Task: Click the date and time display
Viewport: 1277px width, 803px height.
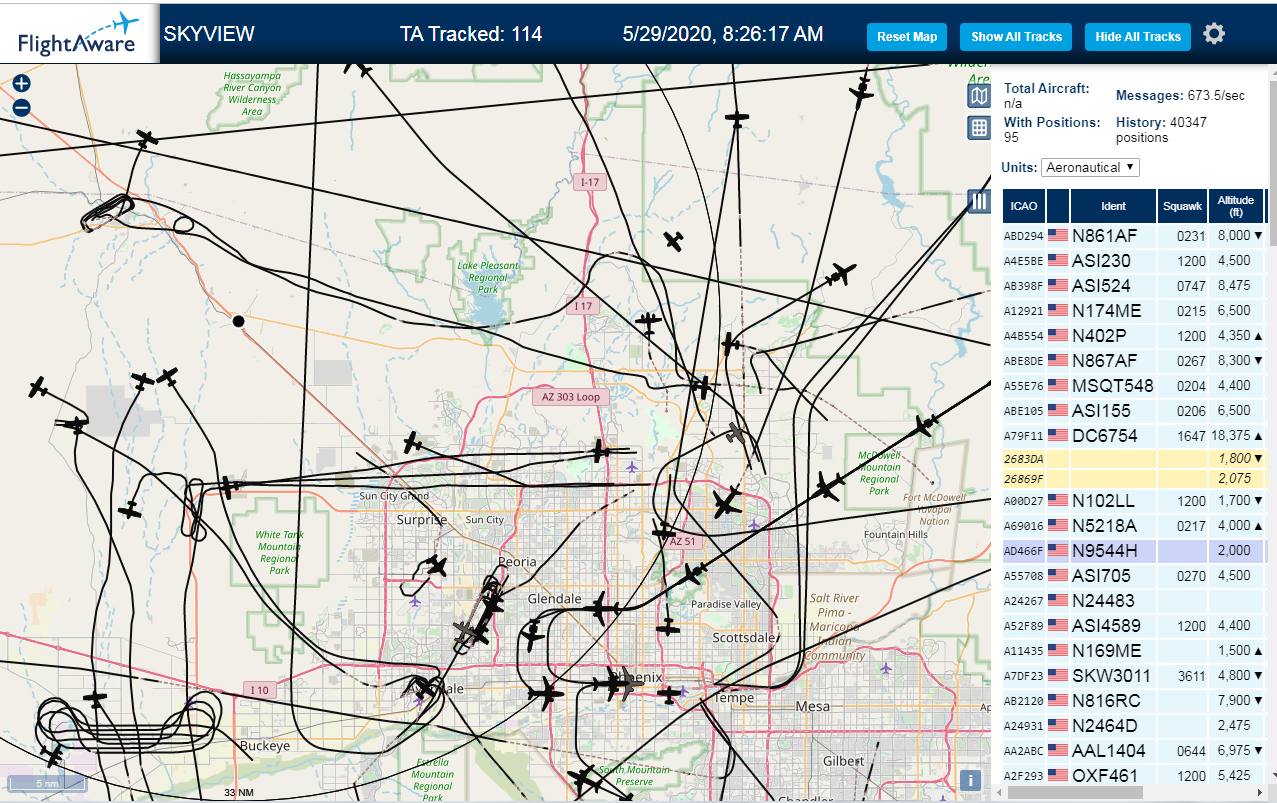Action: (723, 34)
